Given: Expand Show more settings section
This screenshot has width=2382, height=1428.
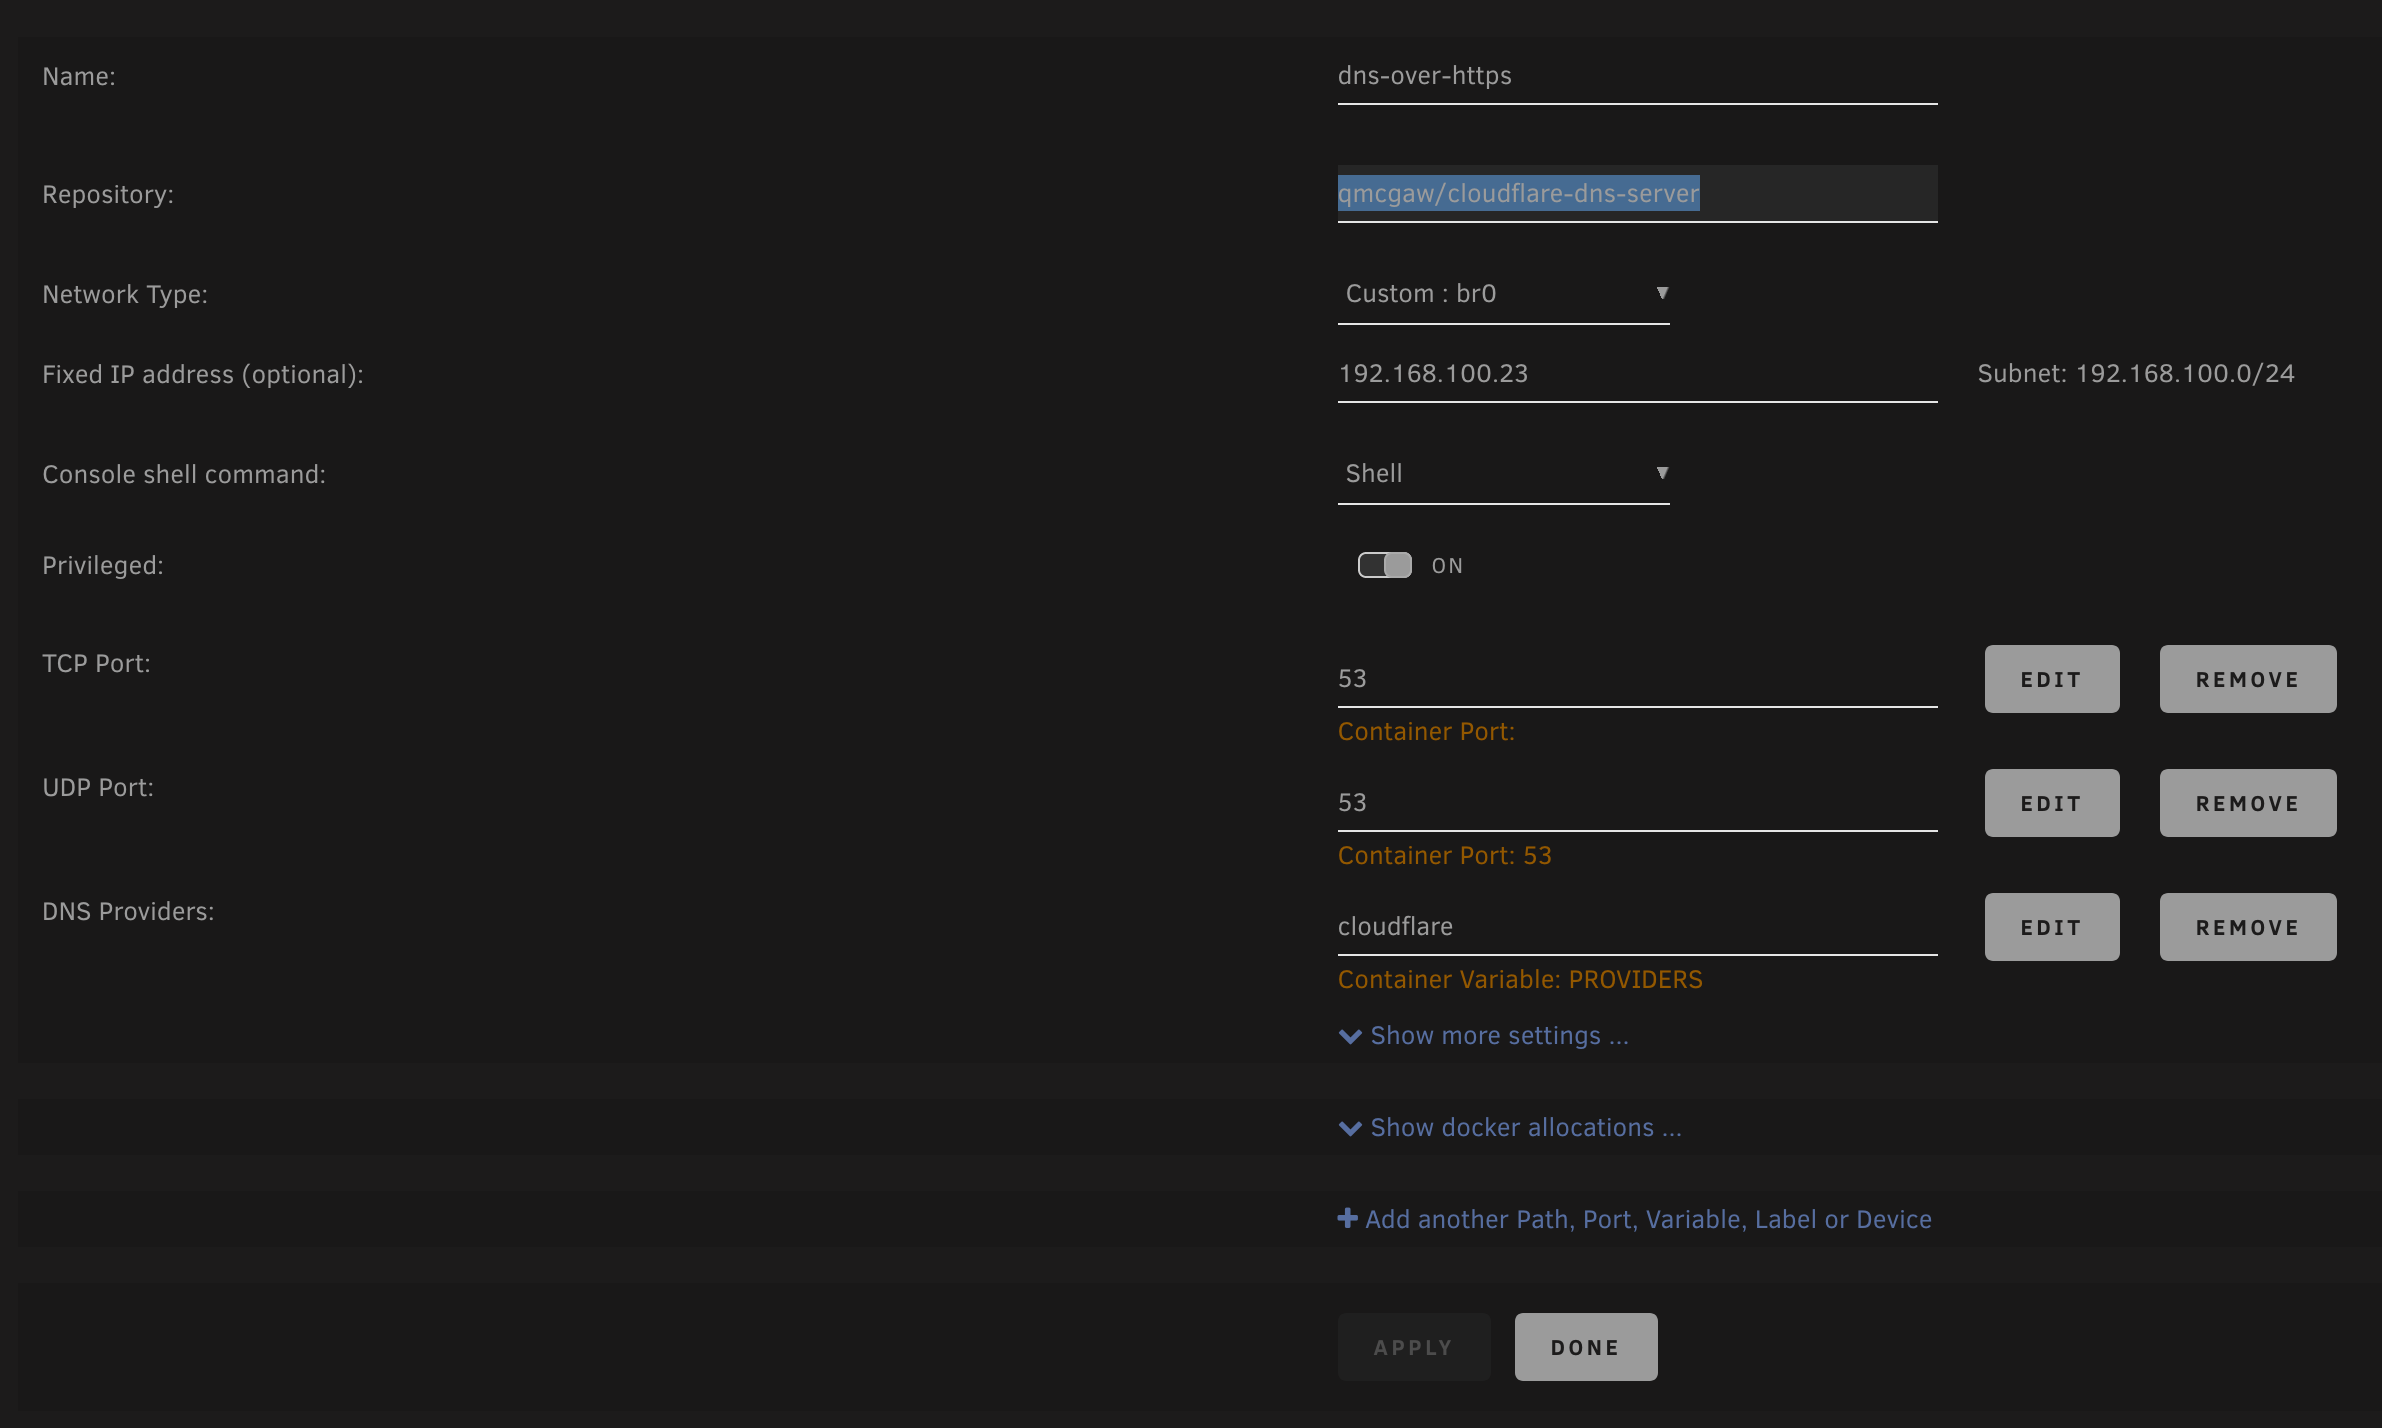Looking at the screenshot, I should (x=1482, y=1035).
